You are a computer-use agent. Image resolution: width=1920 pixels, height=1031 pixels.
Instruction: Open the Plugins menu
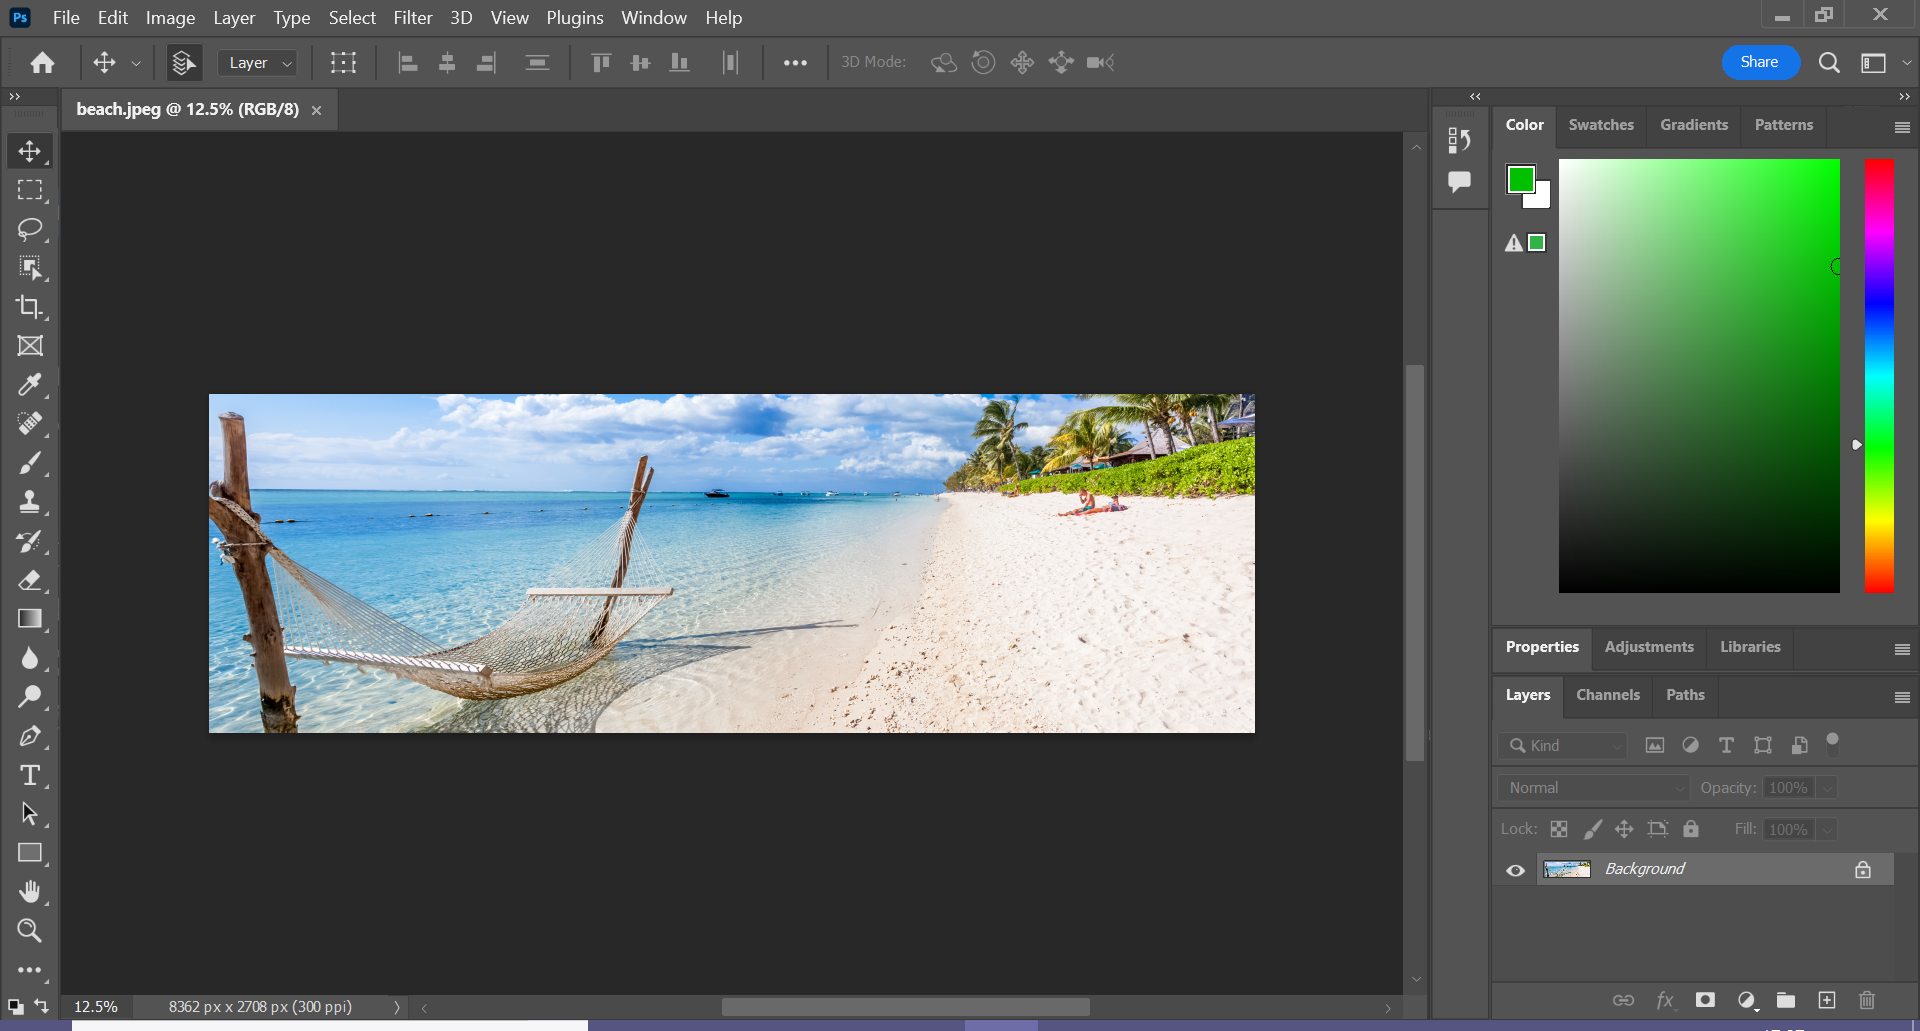coord(574,18)
